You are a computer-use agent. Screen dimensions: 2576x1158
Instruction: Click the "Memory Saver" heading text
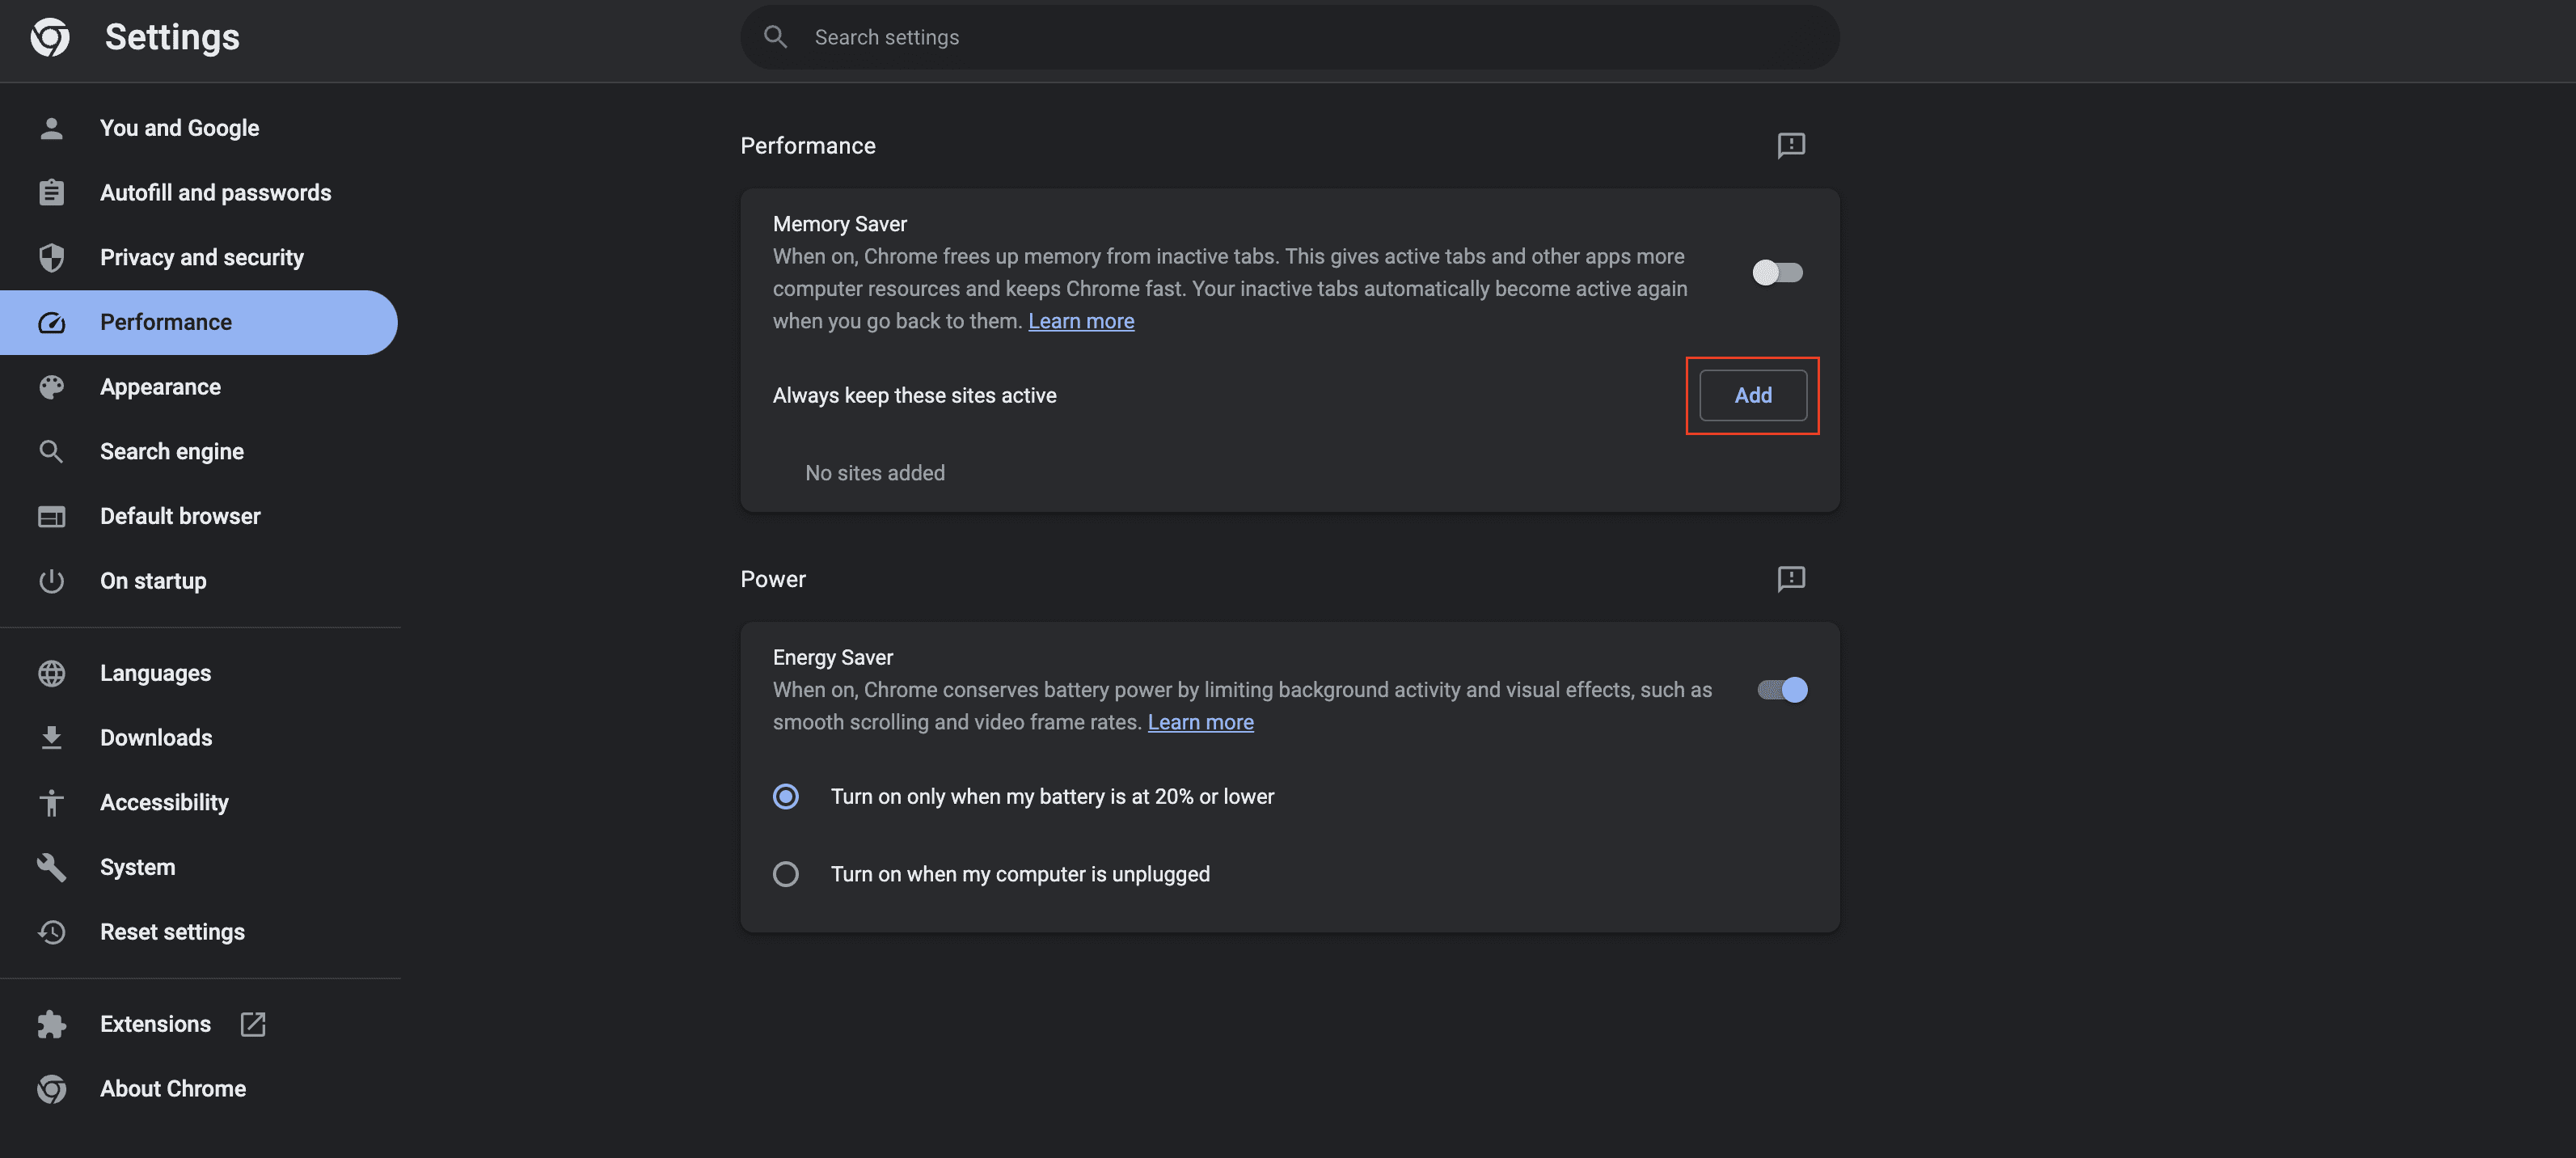pyautogui.click(x=840, y=224)
